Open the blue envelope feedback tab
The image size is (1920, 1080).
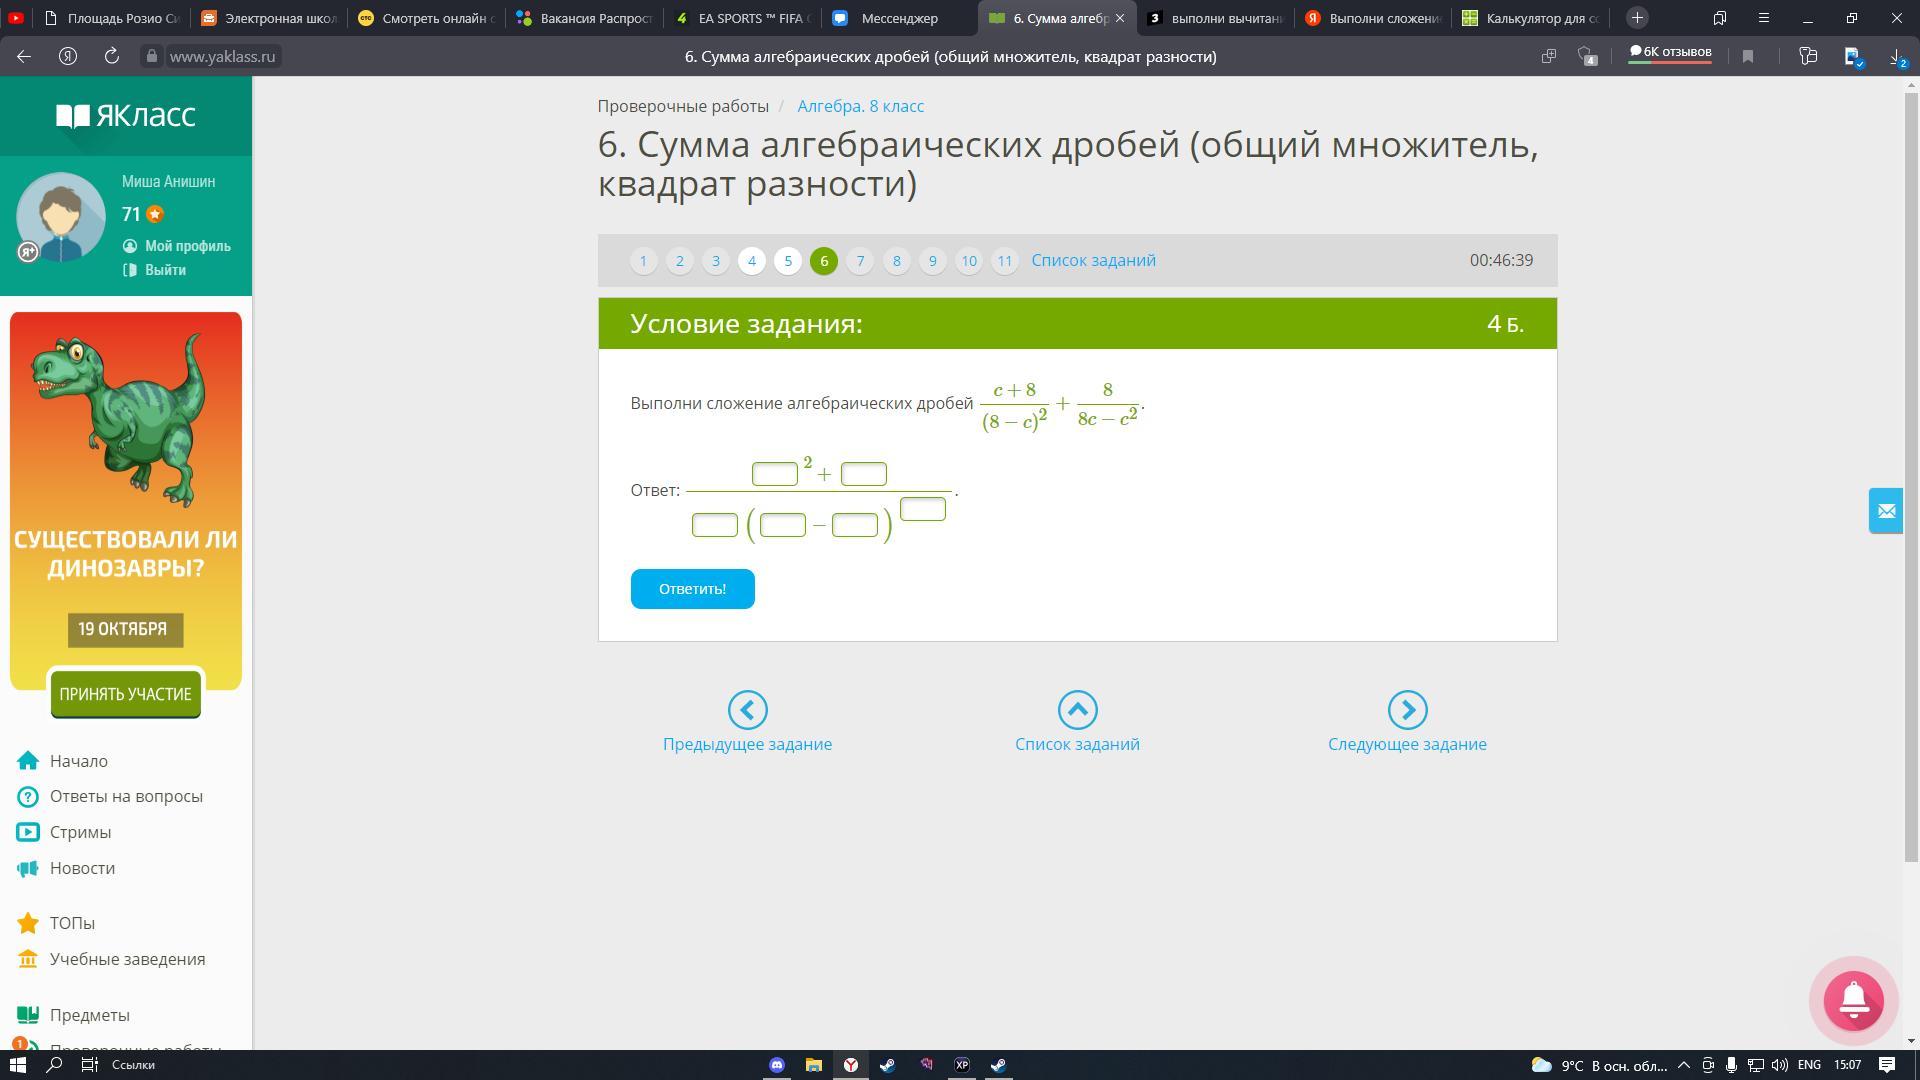coord(1885,511)
